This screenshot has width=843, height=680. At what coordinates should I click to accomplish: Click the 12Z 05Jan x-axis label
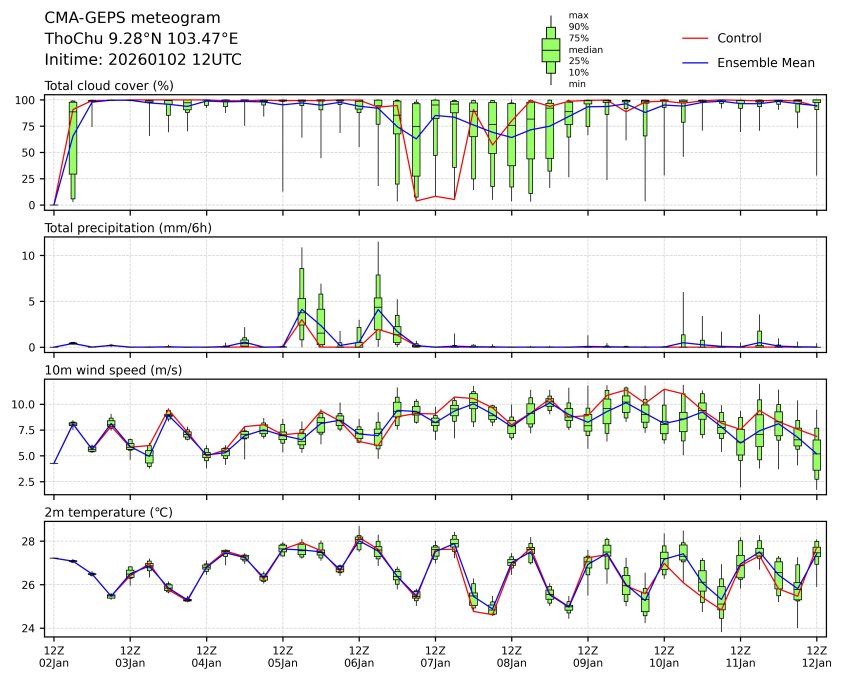(282, 656)
